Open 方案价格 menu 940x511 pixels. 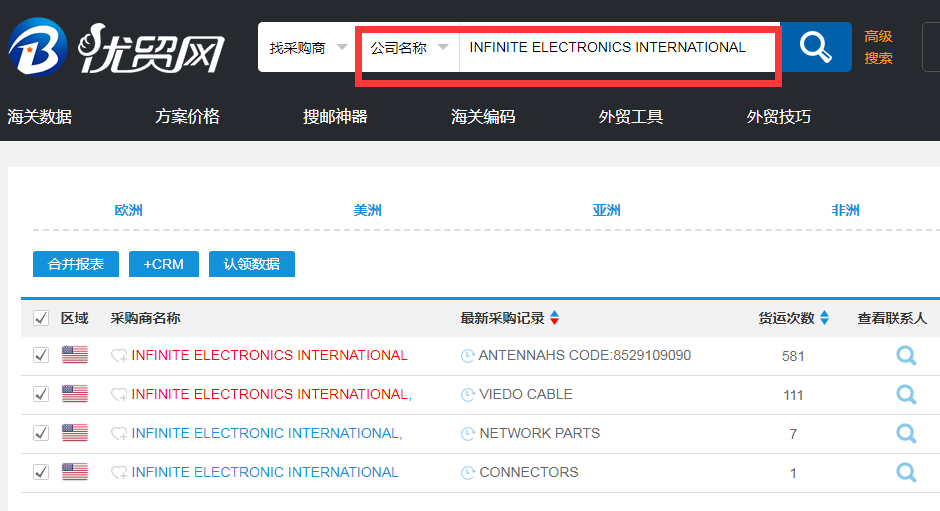tap(187, 116)
